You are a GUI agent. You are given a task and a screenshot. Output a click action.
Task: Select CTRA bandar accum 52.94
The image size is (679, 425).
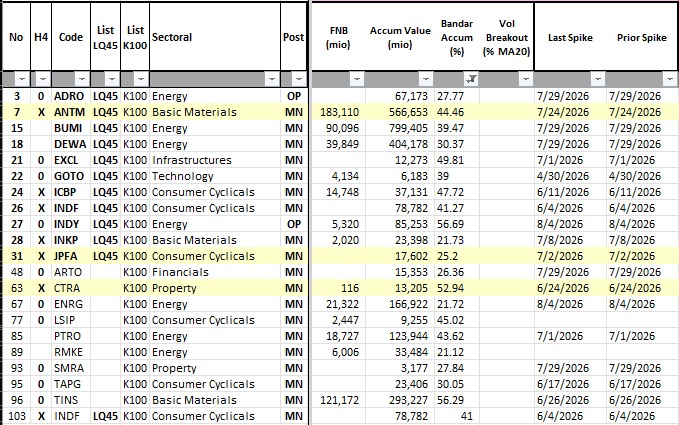tap(457, 289)
